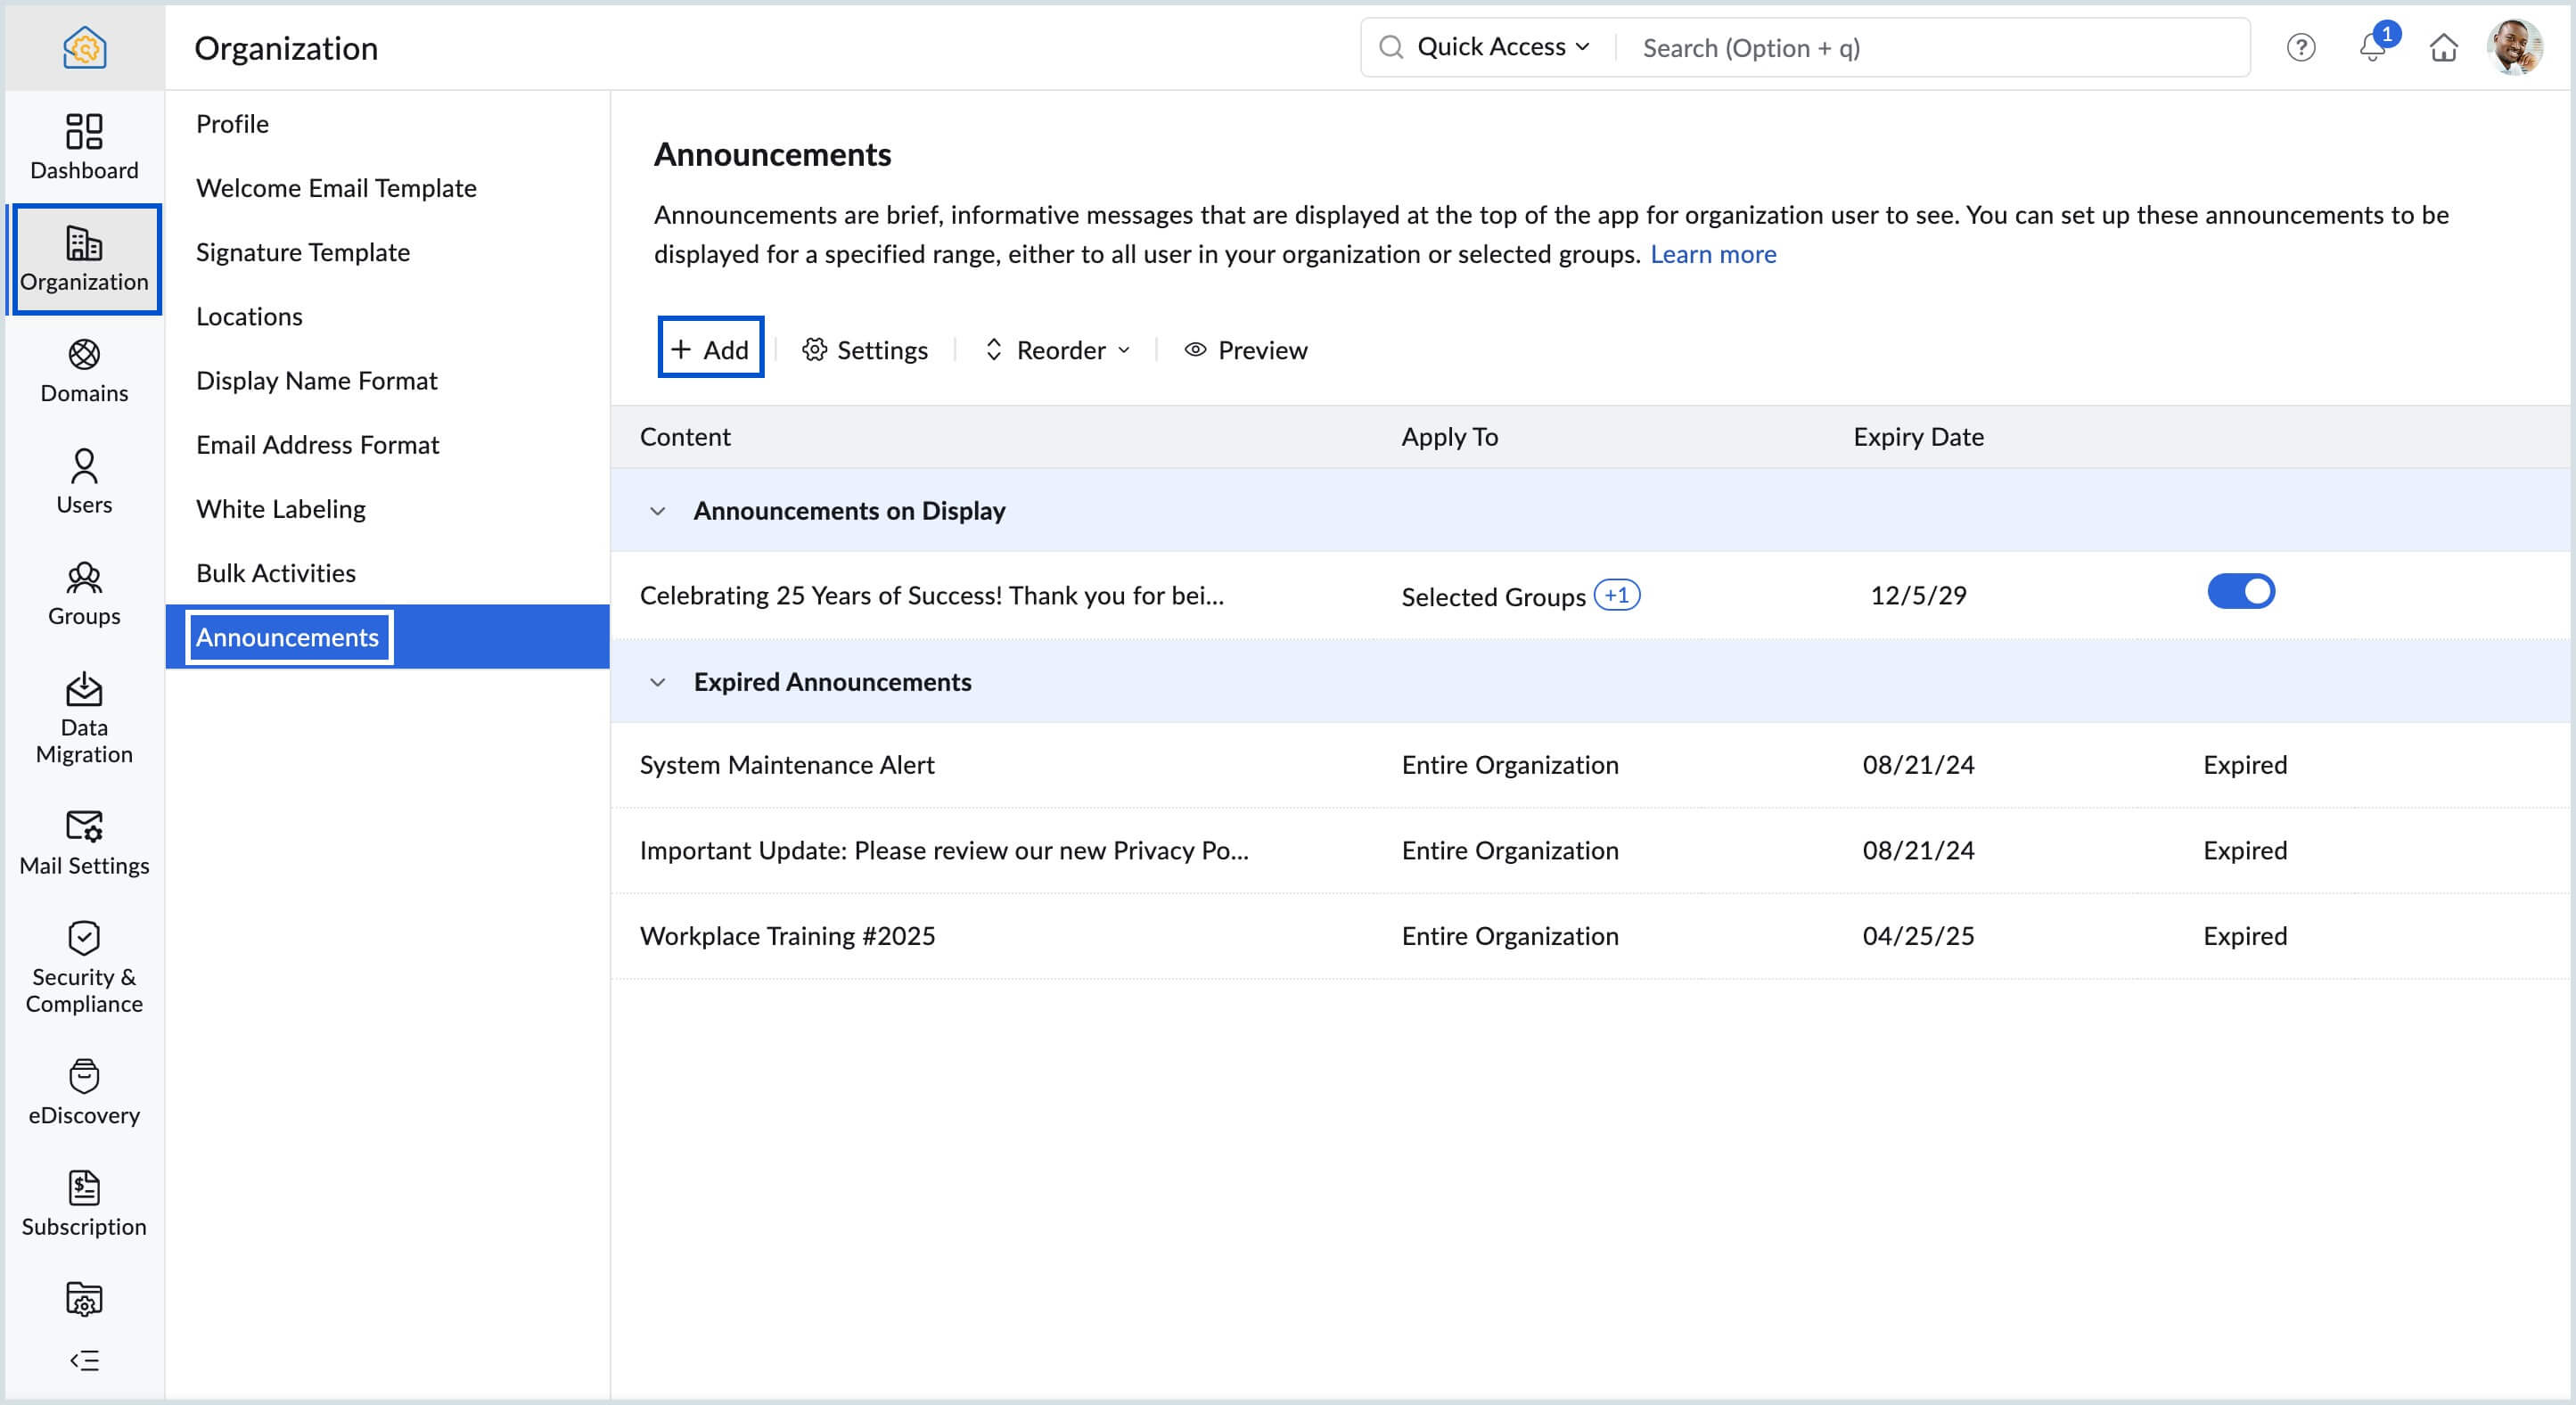Viewport: 2576px width, 1405px height.
Task: Open the Users section icon
Action: click(x=84, y=481)
